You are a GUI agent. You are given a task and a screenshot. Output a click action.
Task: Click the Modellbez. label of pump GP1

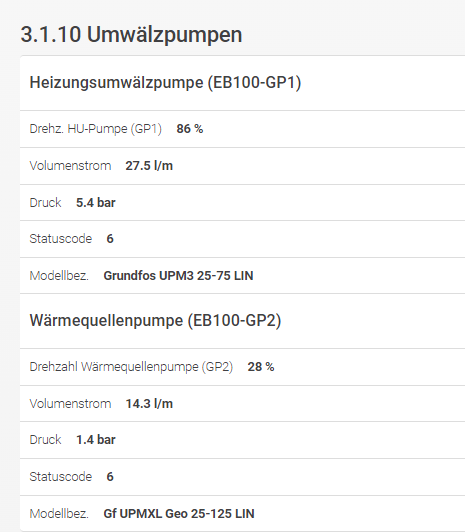pyautogui.click(x=59, y=276)
